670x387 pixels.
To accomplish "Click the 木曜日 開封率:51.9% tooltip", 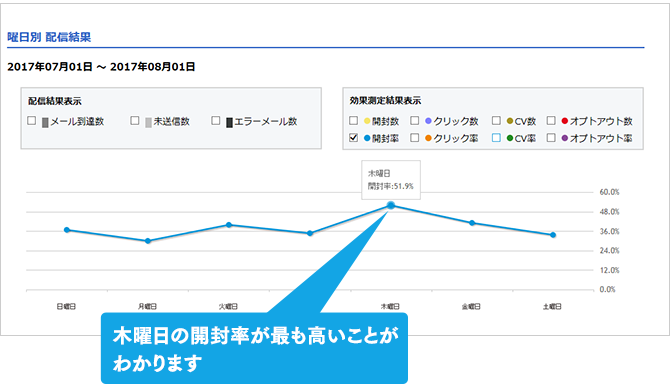I will (391, 180).
